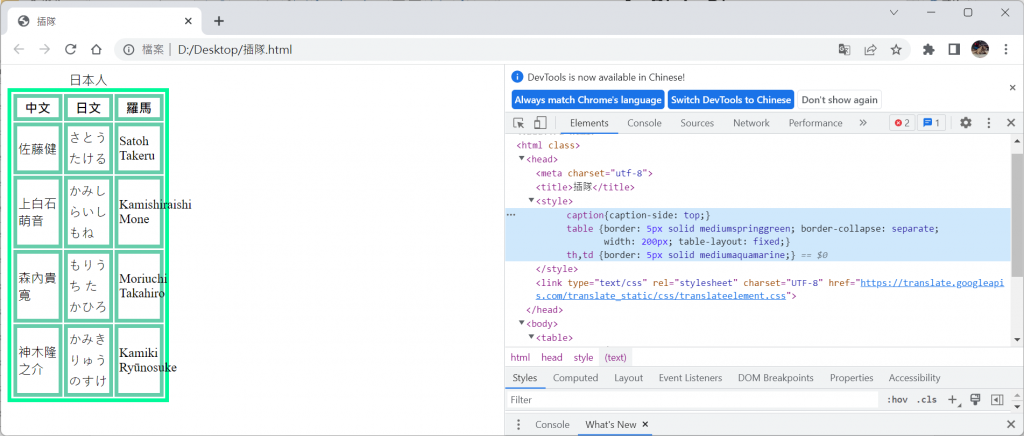Open the Network tab
This screenshot has height=436, width=1024.
click(751, 123)
